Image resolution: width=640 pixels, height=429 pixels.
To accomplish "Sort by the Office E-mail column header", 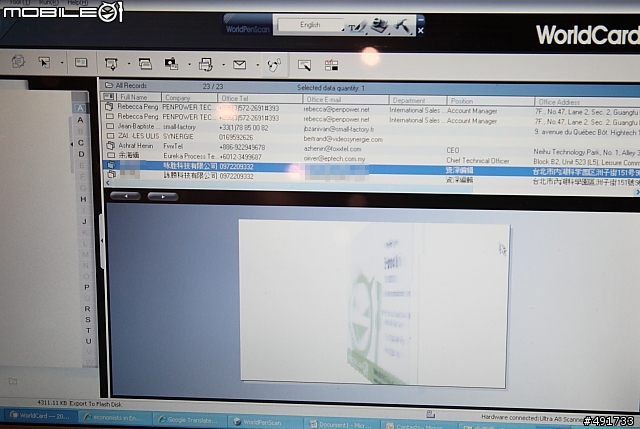I will pyautogui.click(x=346, y=99).
